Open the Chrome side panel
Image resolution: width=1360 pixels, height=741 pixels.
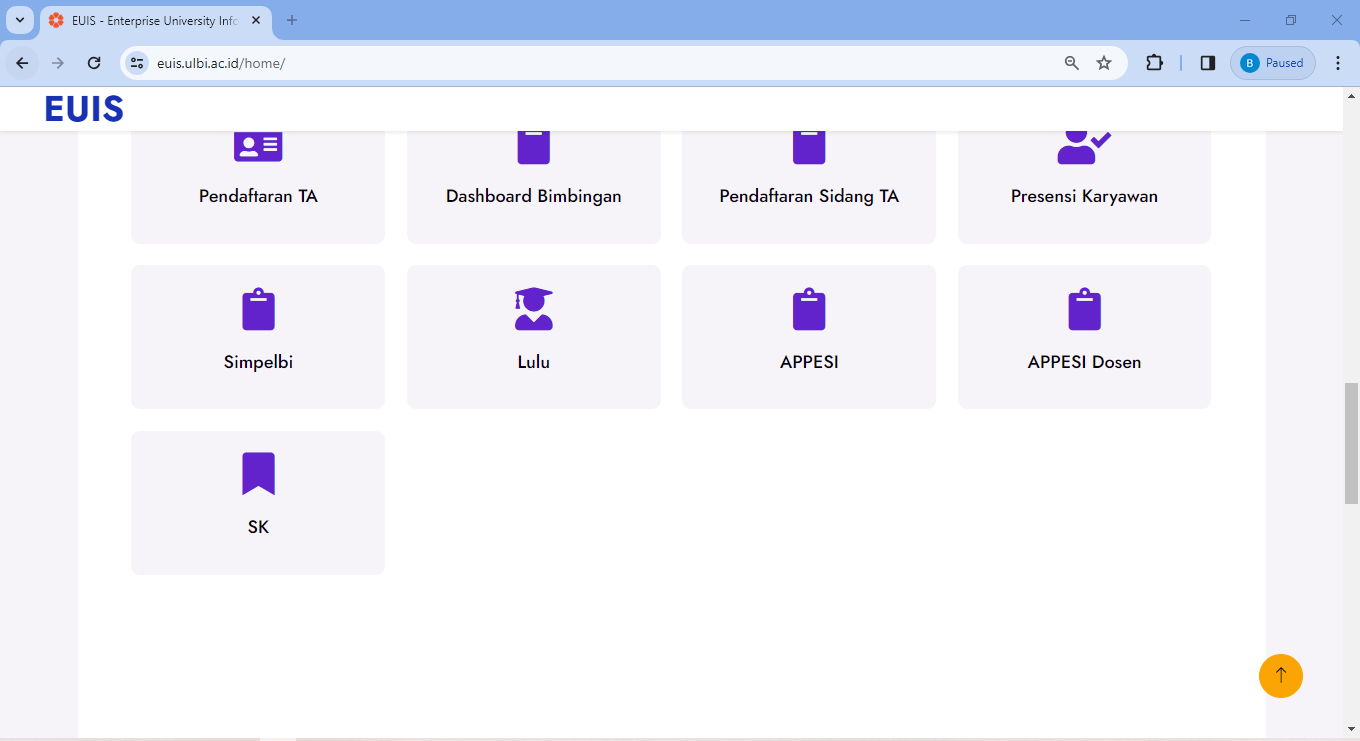tap(1208, 63)
